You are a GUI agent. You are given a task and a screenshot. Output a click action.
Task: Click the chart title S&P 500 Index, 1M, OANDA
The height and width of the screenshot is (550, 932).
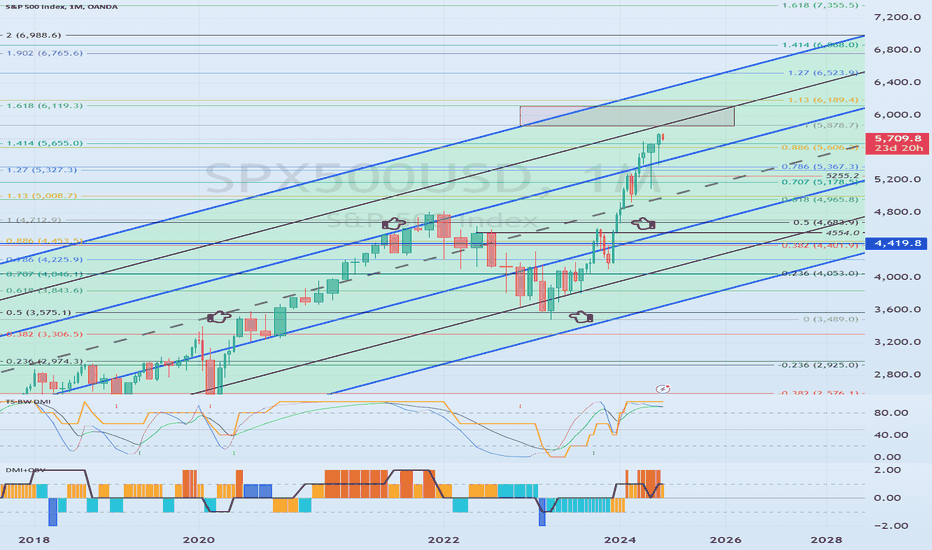[x=61, y=7]
